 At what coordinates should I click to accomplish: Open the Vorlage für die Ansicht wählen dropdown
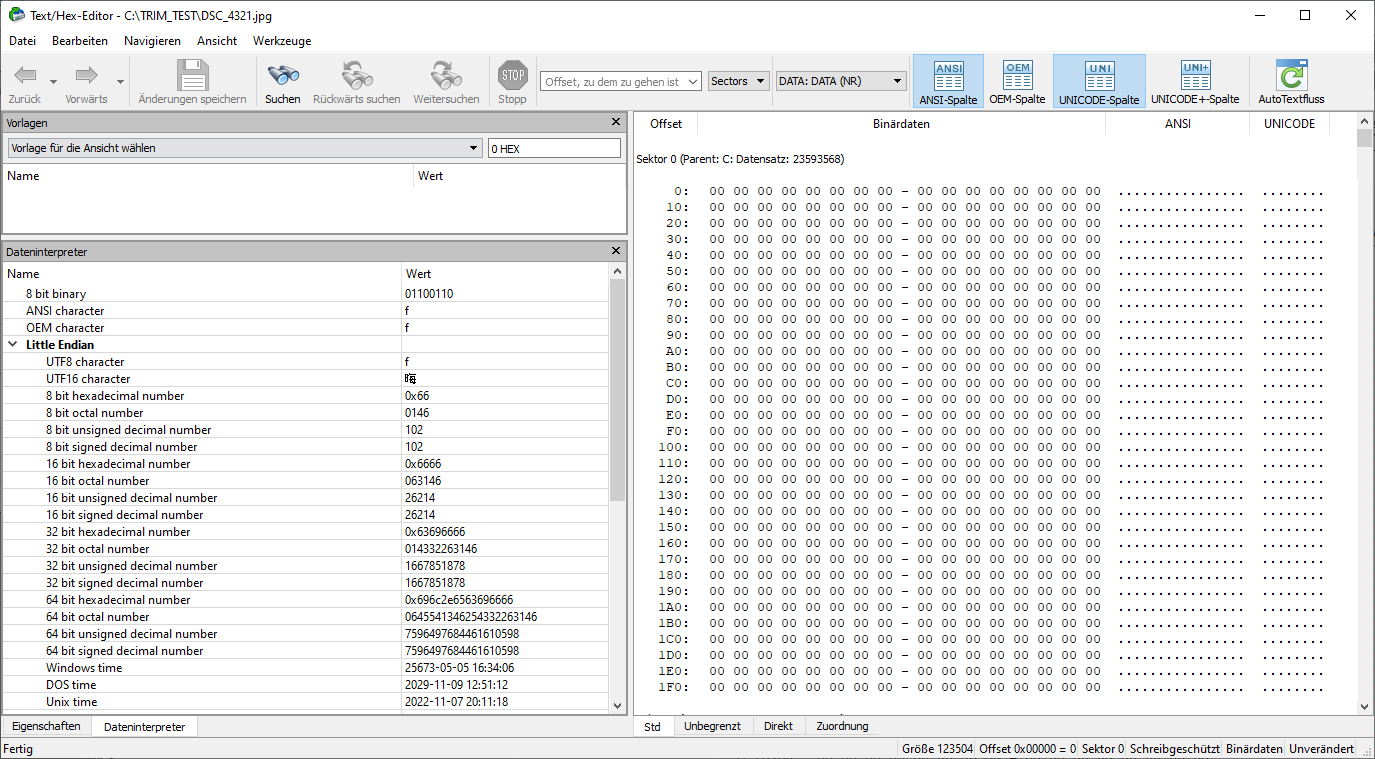pyautogui.click(x=243, y=148)
